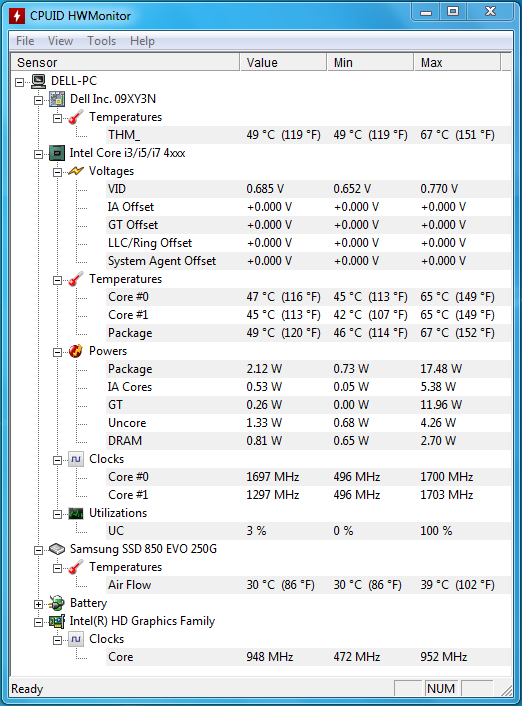Click the Voltages lightning icon

pyautogui.click(x=76, y=171)
